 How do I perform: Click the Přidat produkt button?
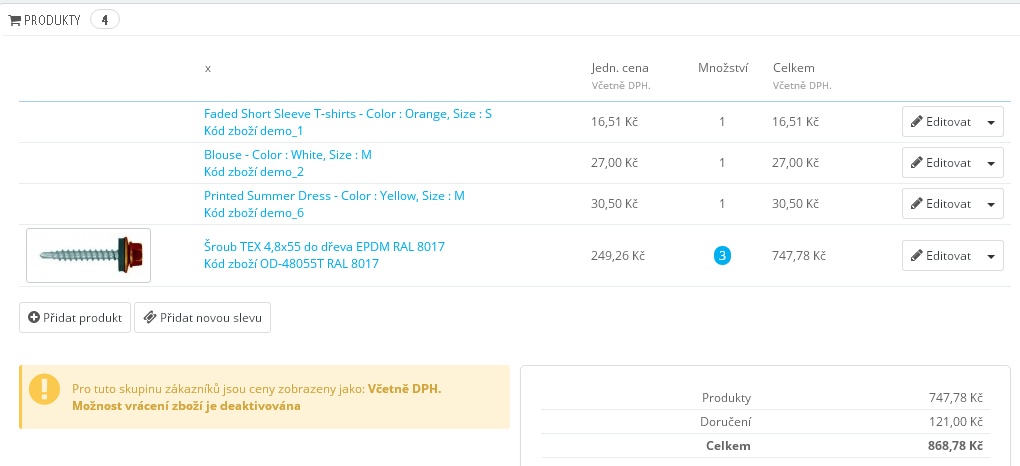tap(75, 318)
